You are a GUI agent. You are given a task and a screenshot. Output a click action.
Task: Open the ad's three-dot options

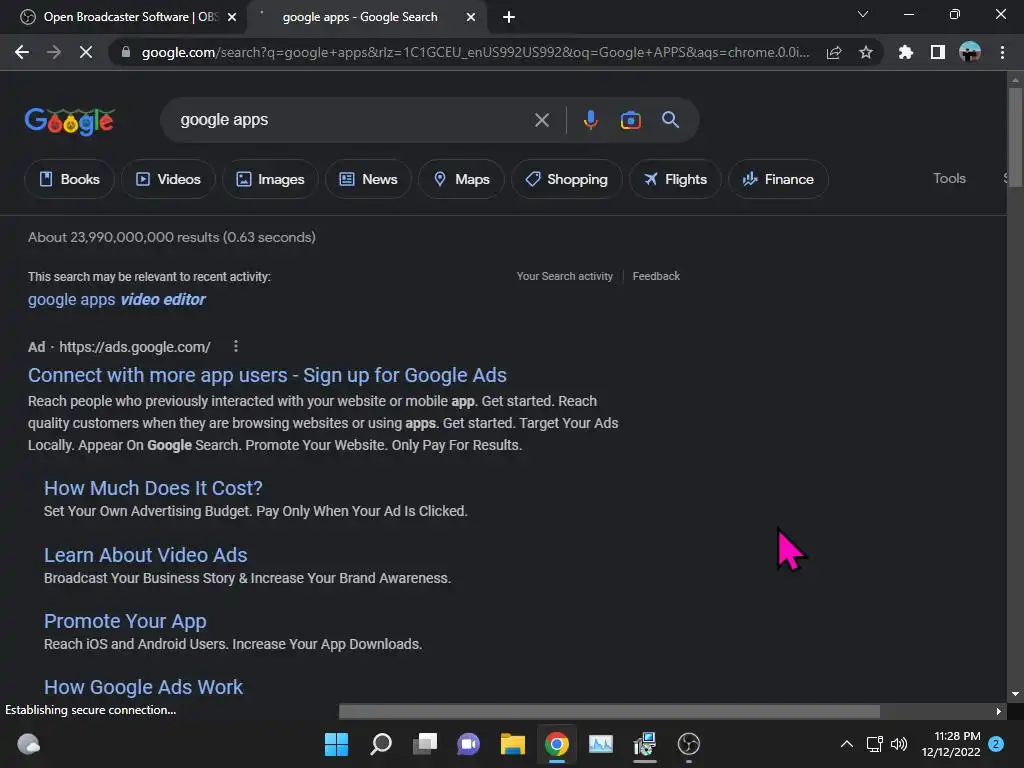[236, 347]
